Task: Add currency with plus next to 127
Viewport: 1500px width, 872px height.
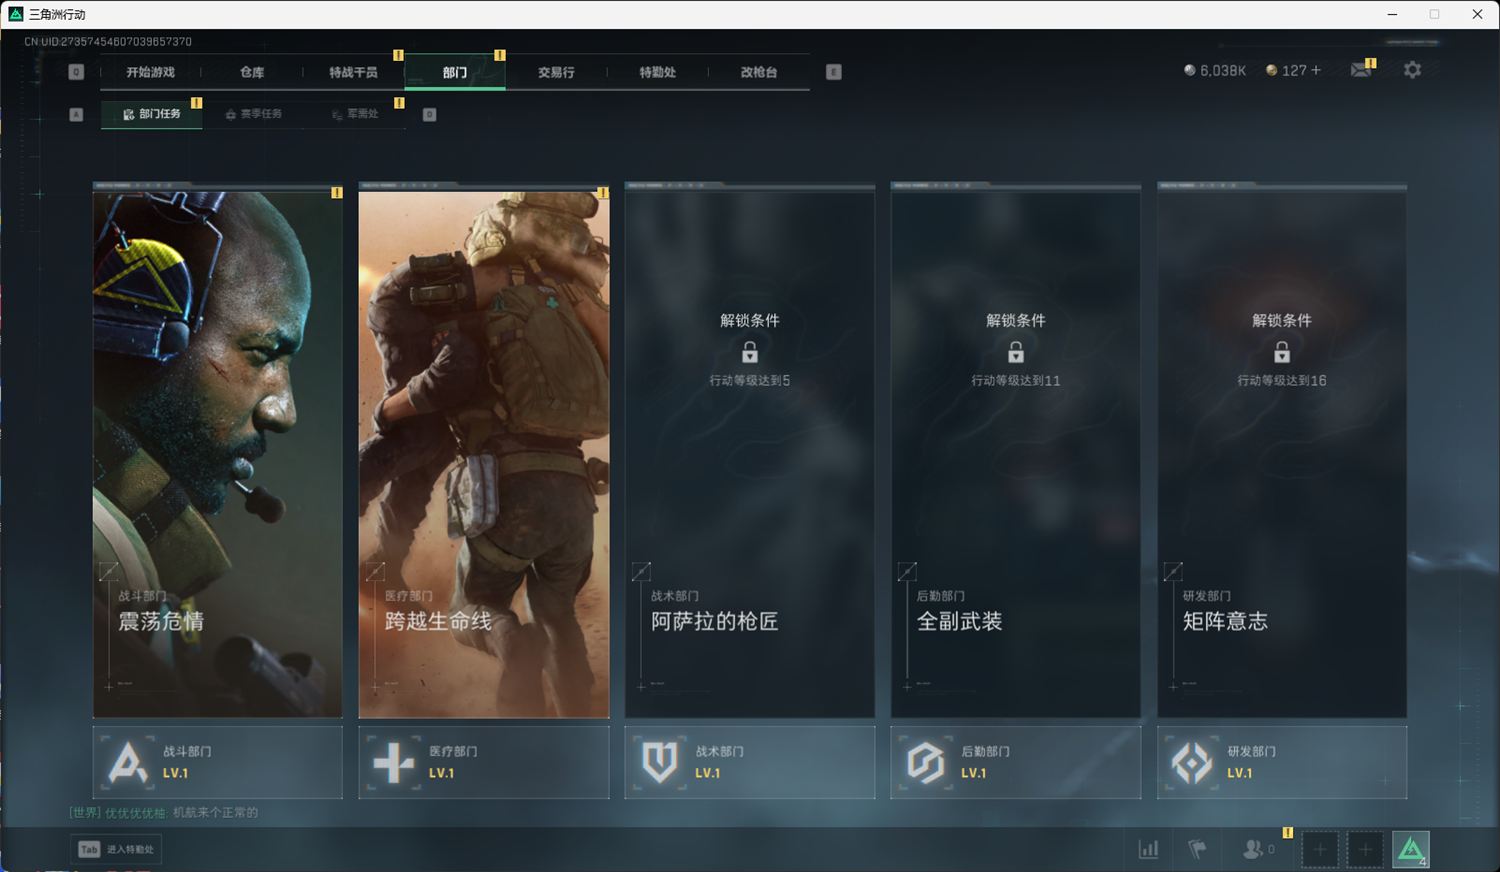Action: point(1316,70)
